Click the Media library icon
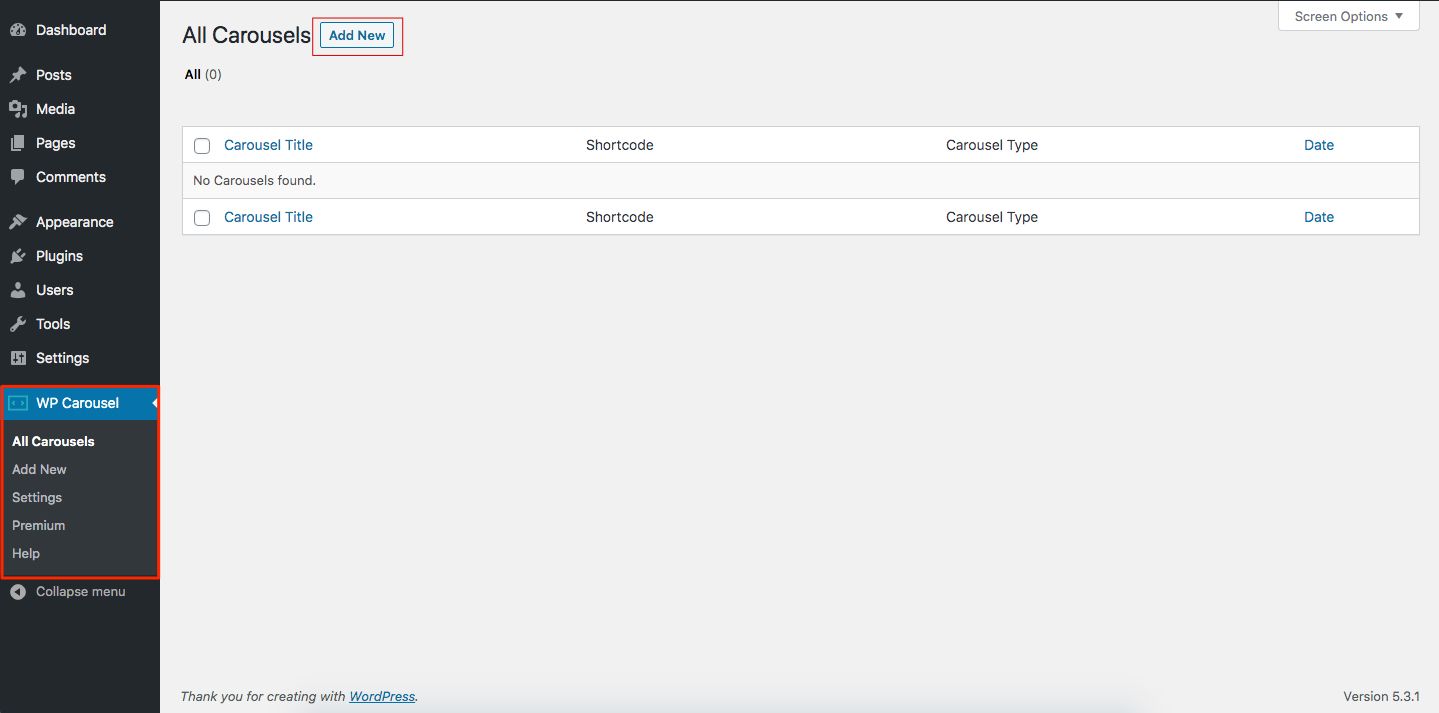This screenshot has height=713, width=1439. click(x=18, y=109)
